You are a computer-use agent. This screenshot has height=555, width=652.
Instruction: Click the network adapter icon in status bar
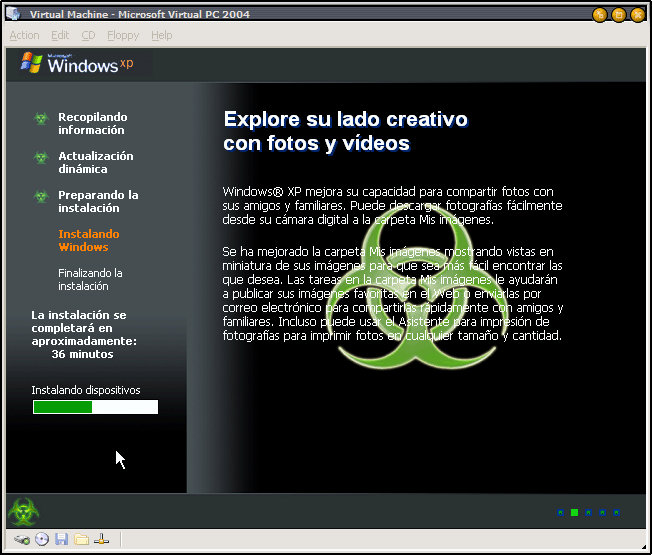coord(101,539)
